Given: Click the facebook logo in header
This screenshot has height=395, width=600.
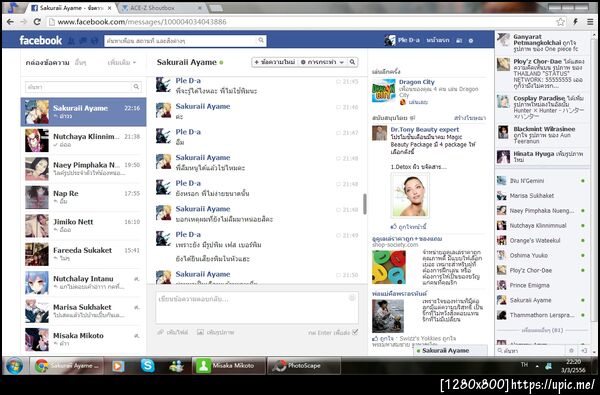Looking at the screenshot, I should point(41,40).
